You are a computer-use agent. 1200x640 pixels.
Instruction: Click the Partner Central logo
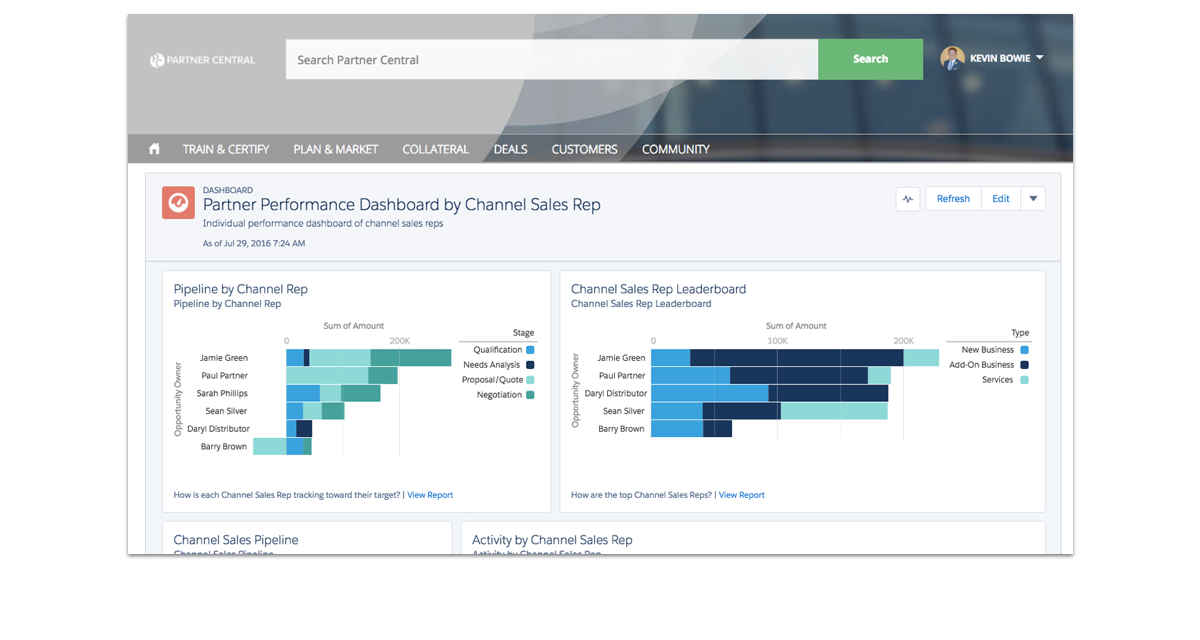[202, 60]
